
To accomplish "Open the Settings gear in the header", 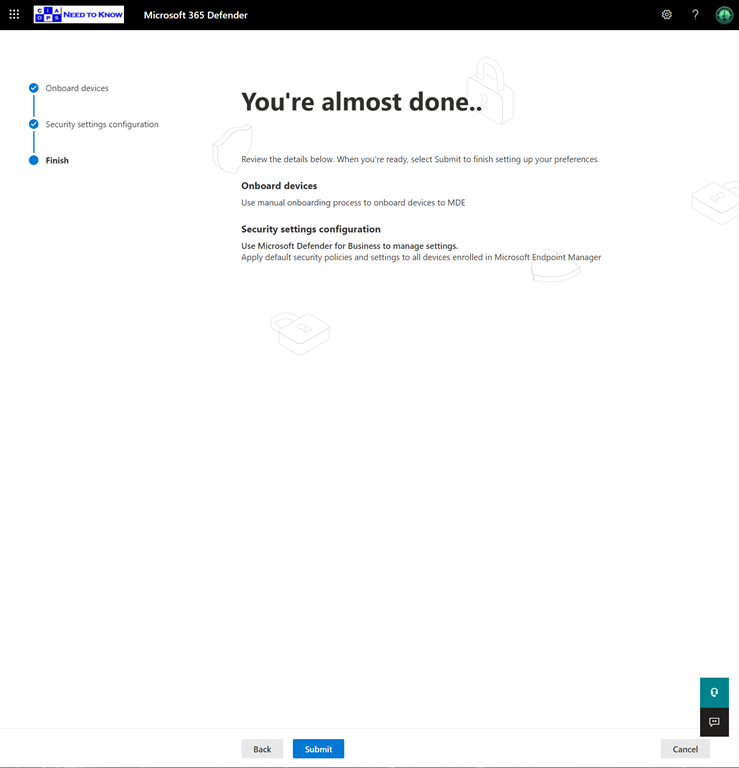I will 667,15.
